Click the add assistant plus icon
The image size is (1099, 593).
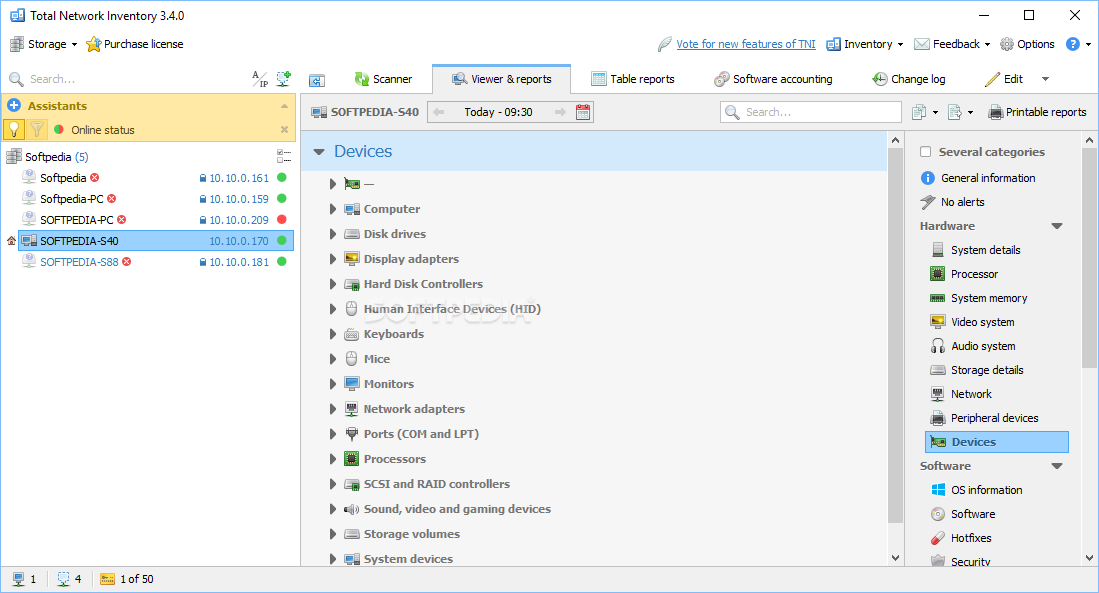pyautogui.click(x=14, y=106)
